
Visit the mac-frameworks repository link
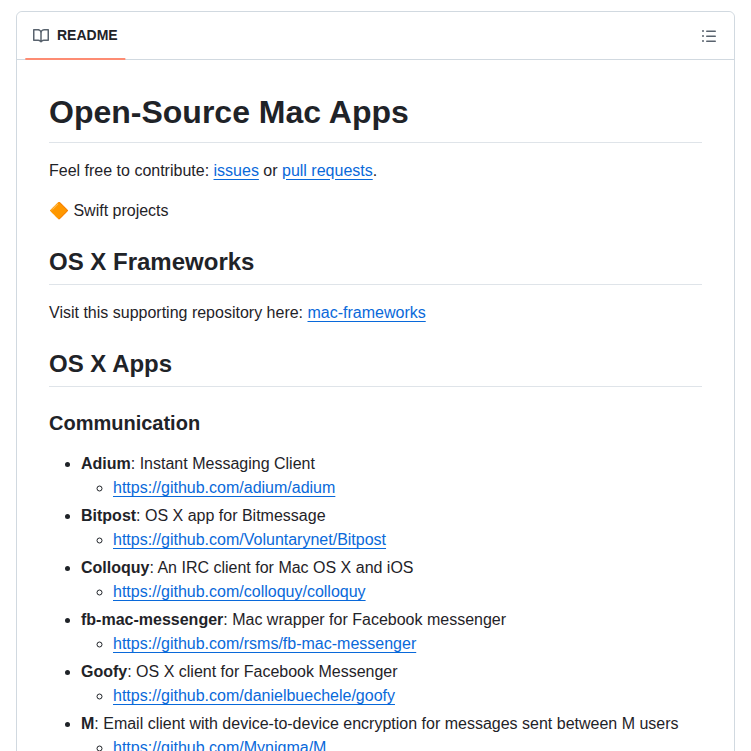(366, 312)
